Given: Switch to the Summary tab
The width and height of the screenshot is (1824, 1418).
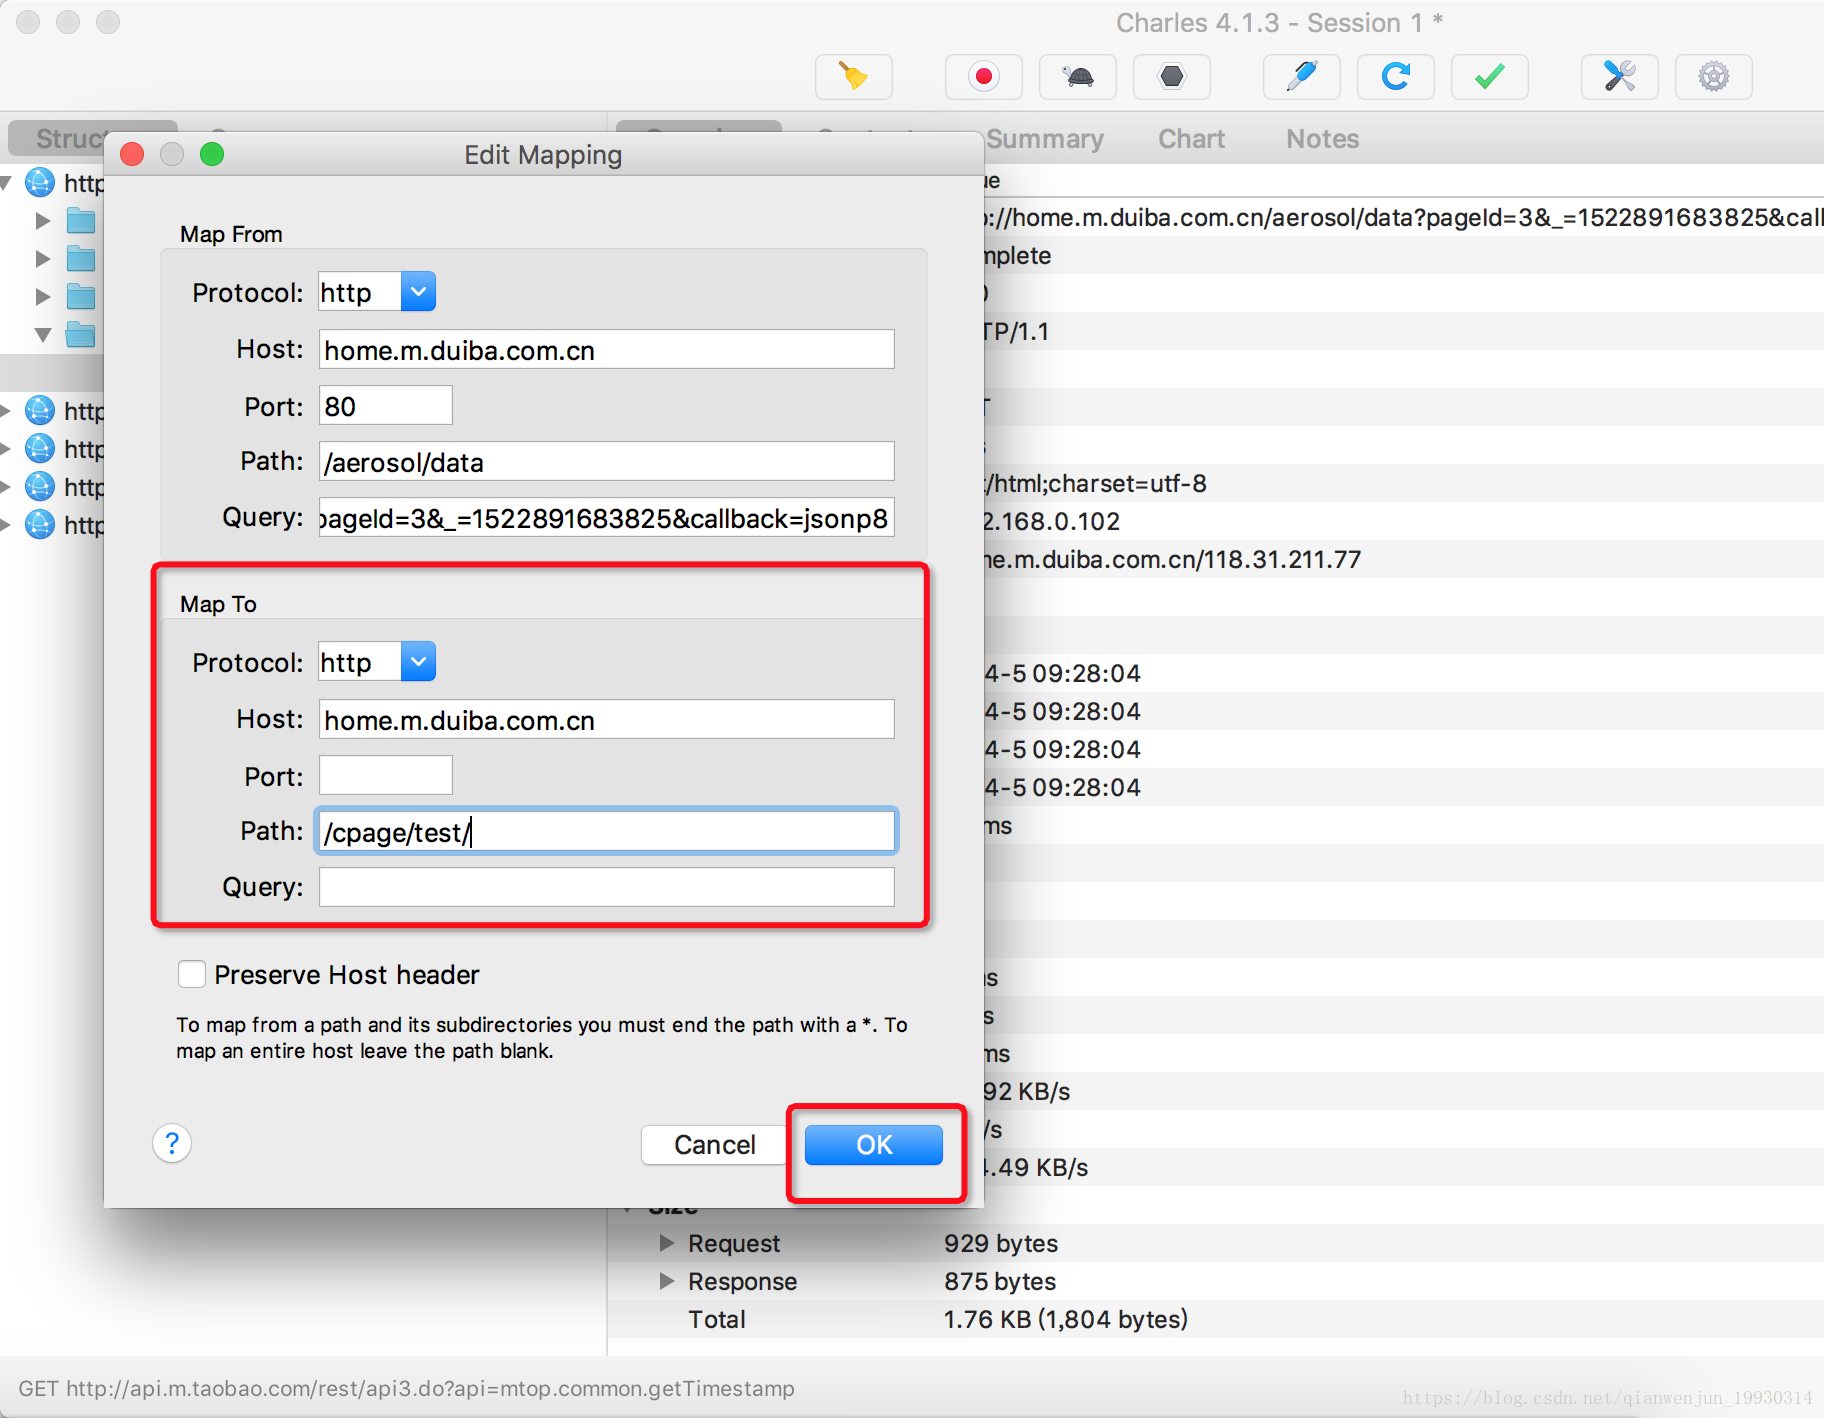Looking at the screenshot, I should pos(1045,139).
